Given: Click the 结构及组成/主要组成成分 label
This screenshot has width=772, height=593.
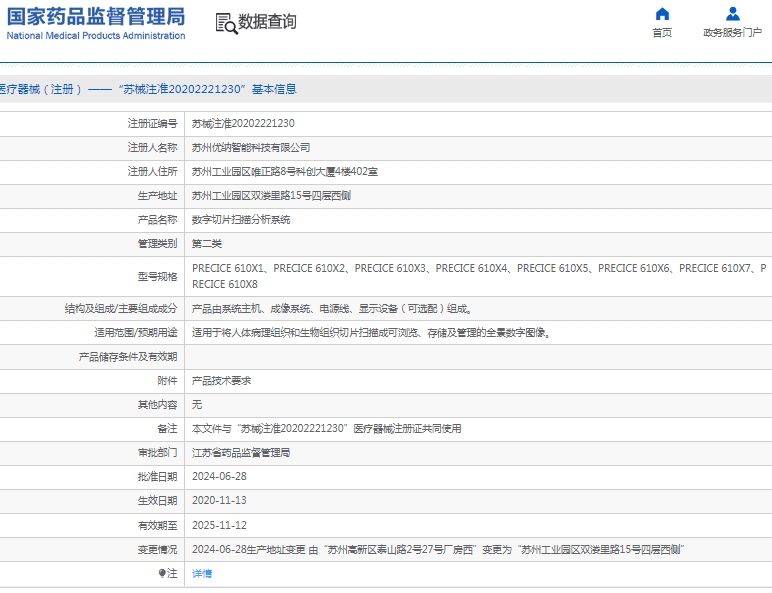Looking at the screenshot, I should (x=121, y=309).
